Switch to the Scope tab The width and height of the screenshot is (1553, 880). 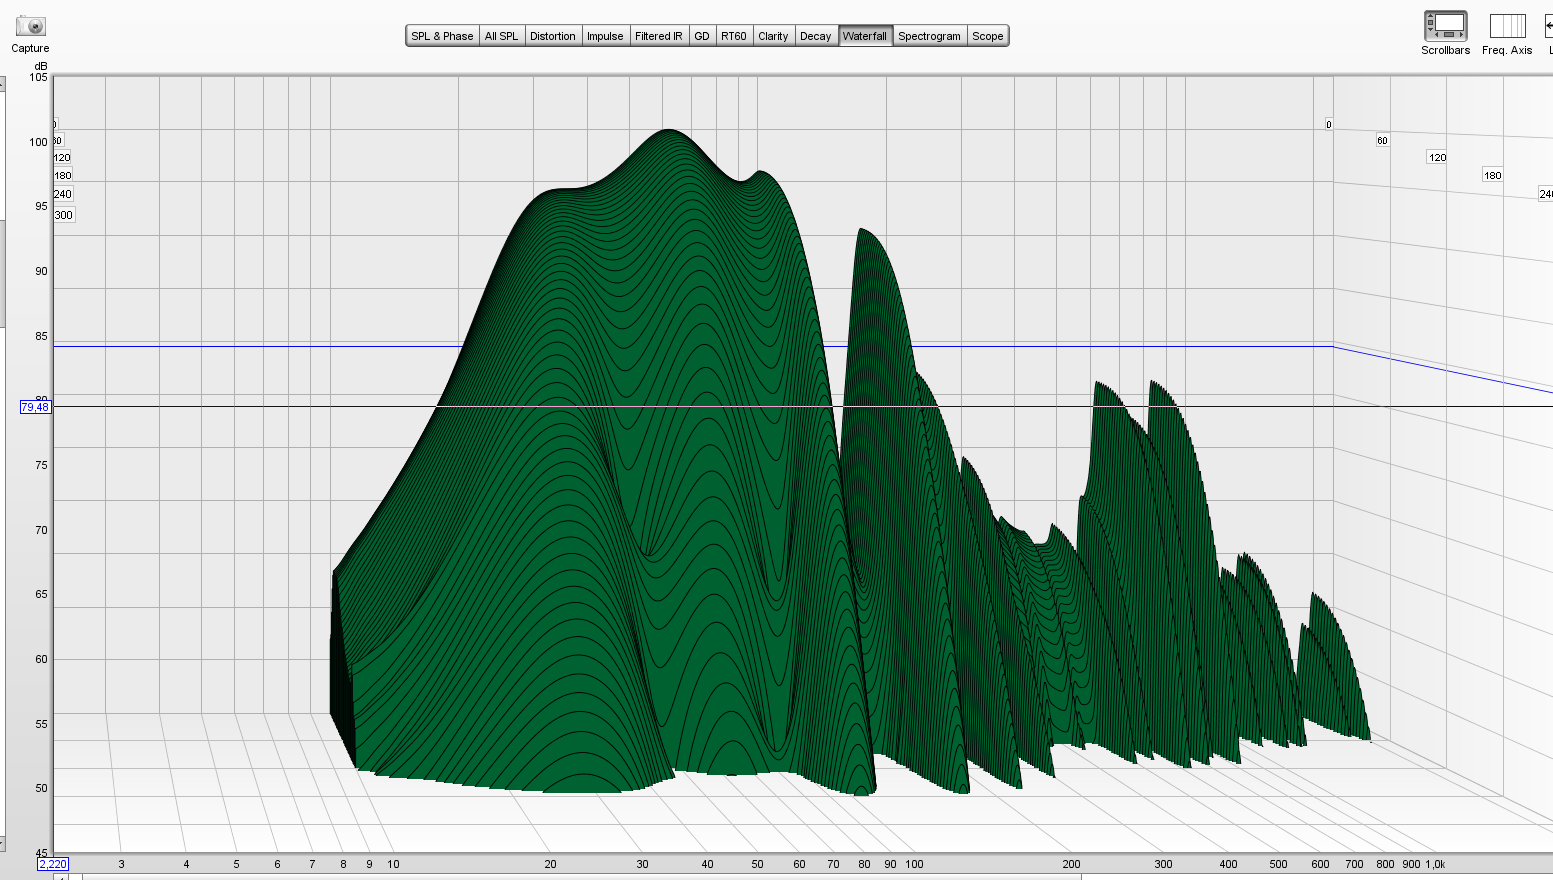988,36
